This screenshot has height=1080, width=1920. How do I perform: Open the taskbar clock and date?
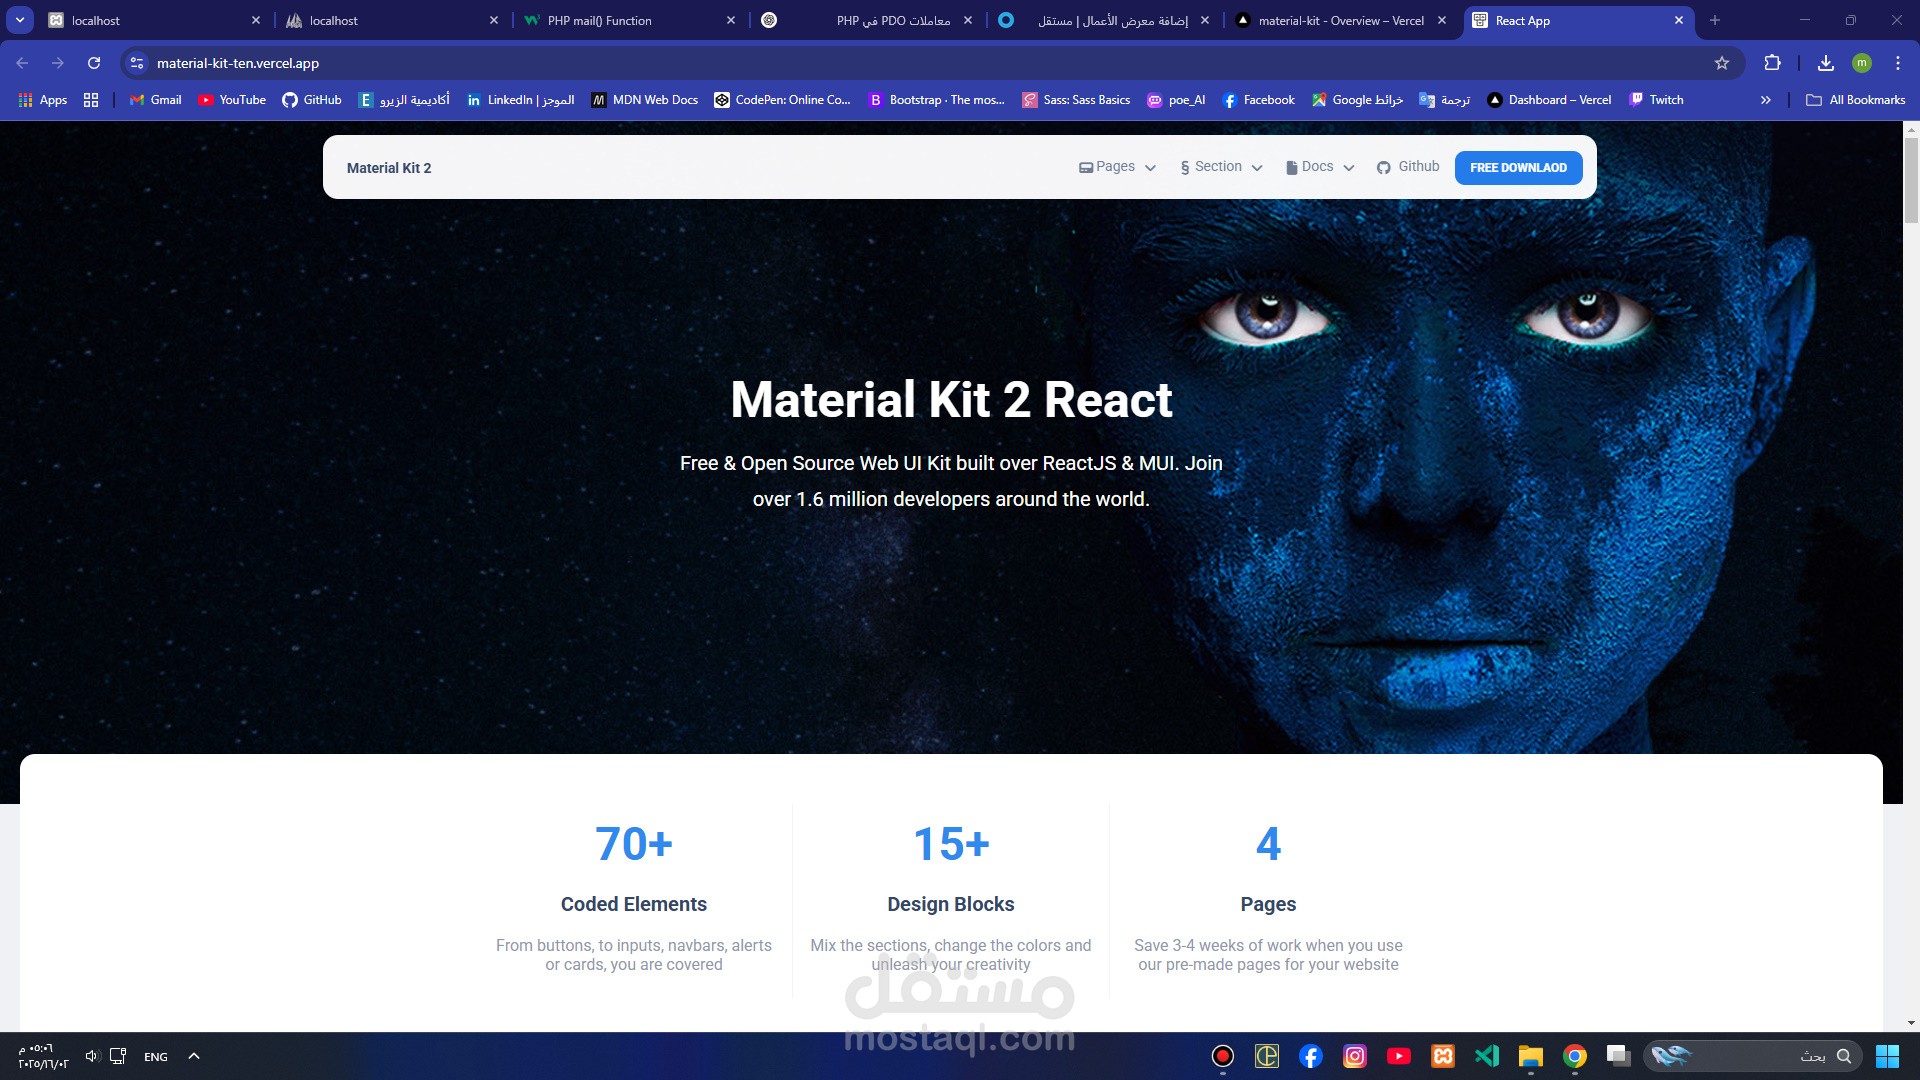(x=43, y=1056)
